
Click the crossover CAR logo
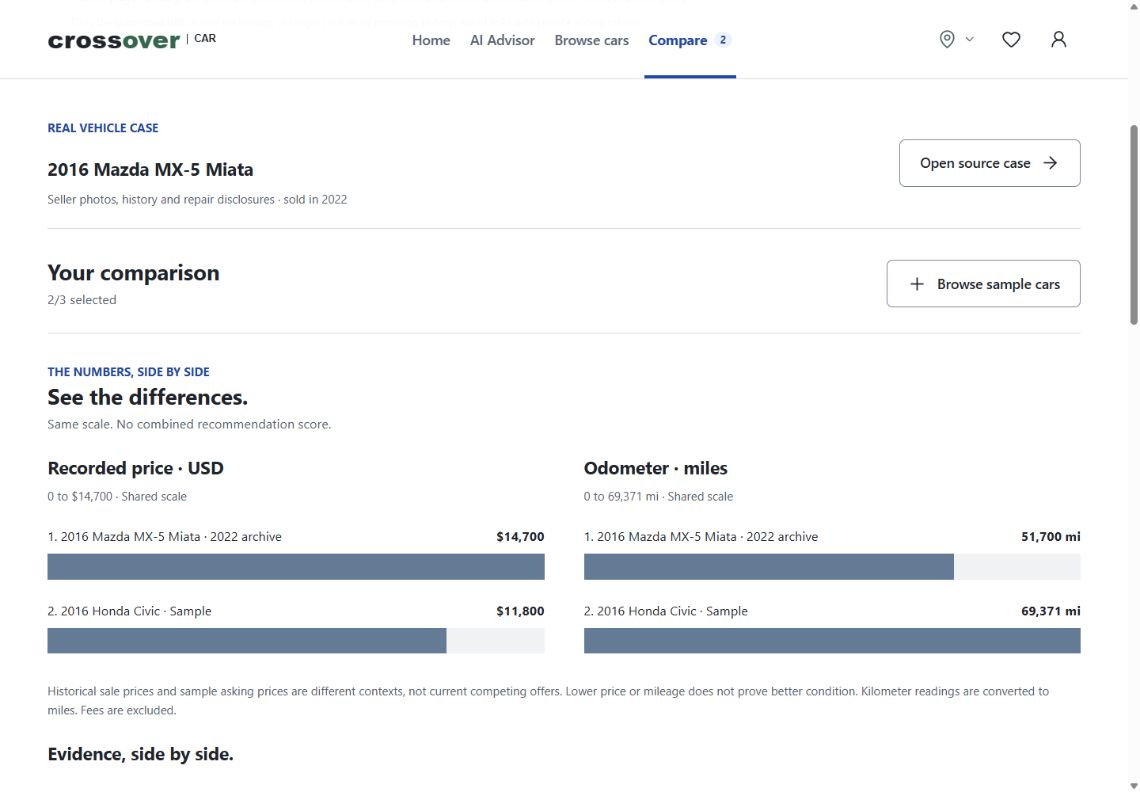point(132,40)
